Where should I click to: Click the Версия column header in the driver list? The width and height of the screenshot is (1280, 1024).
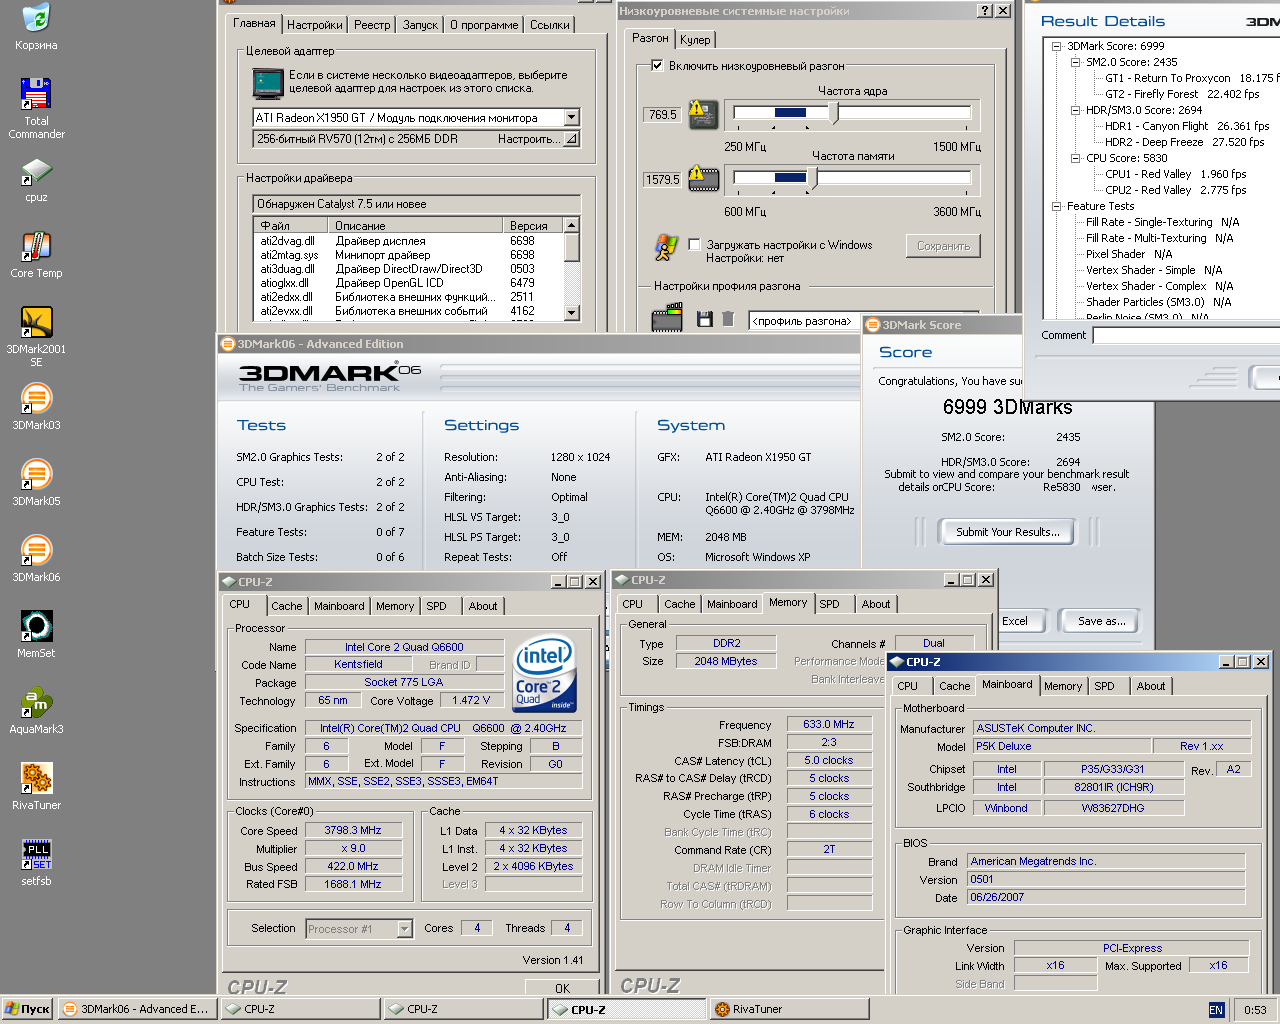533,226
